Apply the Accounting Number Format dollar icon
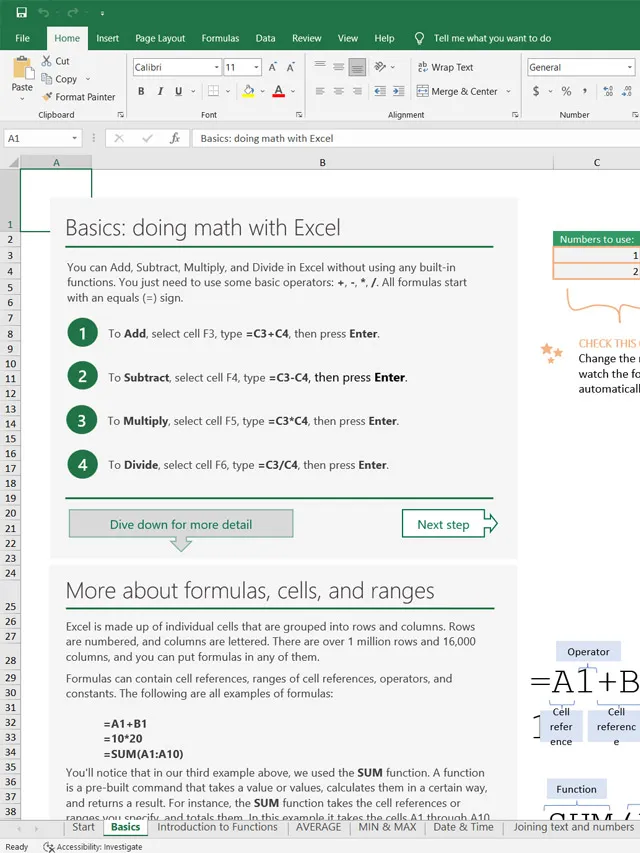This screenshot has width=640, height=853. click(x=536, y=91)
